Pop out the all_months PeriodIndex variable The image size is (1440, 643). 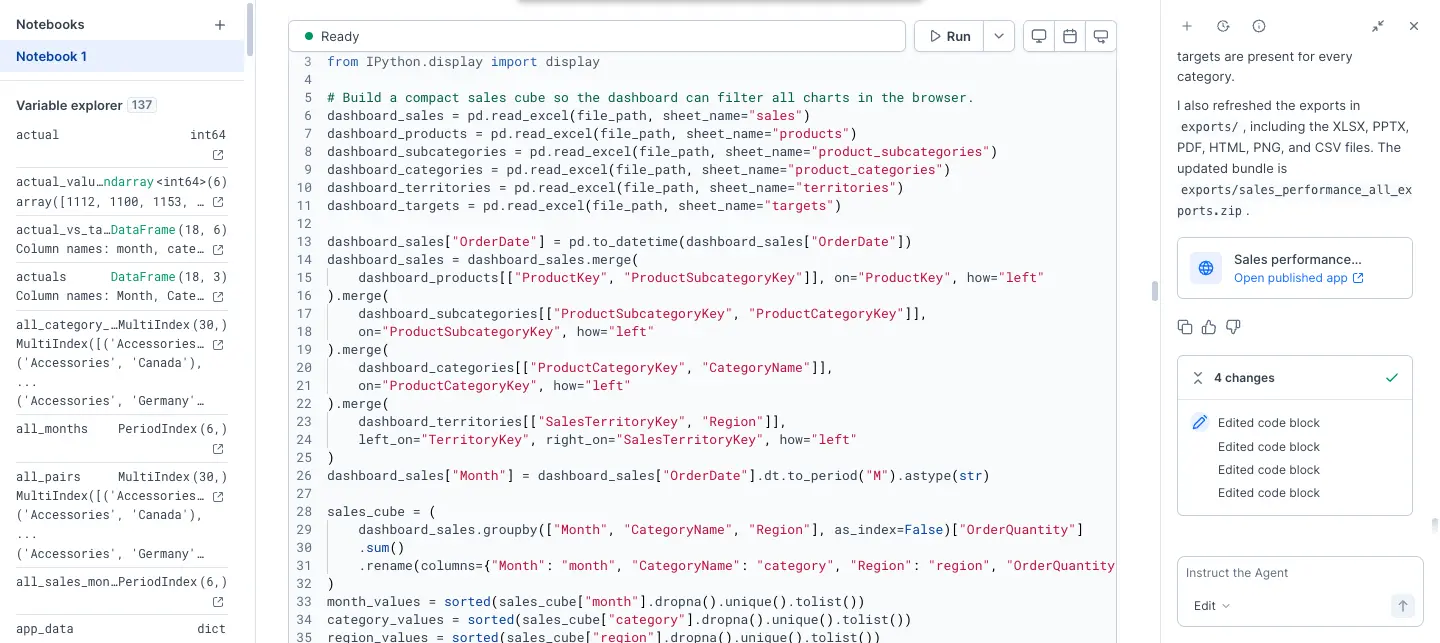[218, 449]
